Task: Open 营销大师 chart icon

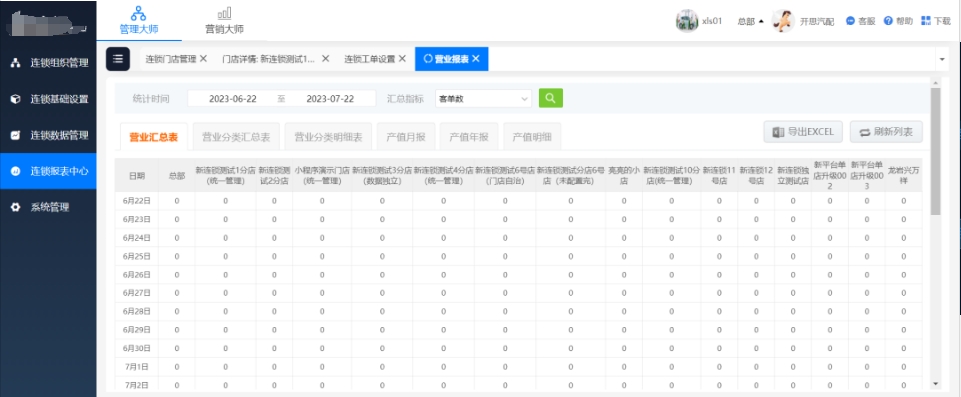Action: point(224,13)
